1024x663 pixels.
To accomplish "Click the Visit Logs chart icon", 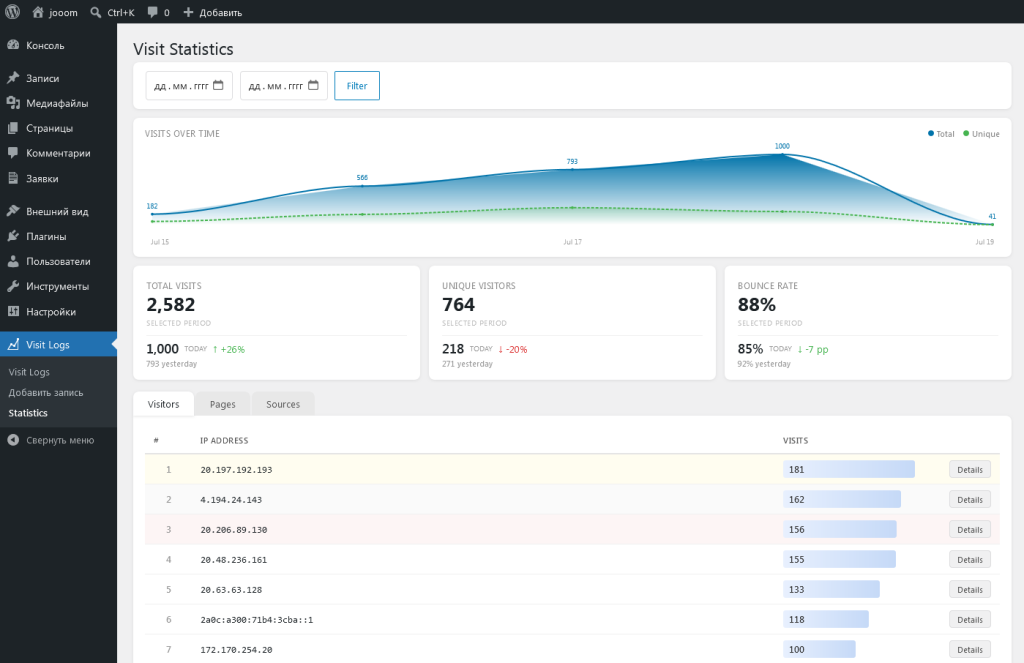I will [13, 344].
